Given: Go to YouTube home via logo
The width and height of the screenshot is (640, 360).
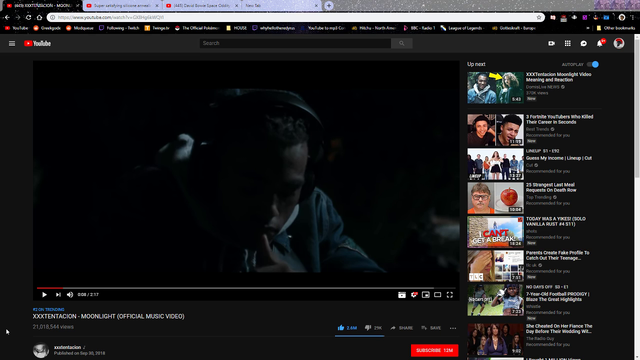Looking at the screenshot, I should tap(37, 43).
